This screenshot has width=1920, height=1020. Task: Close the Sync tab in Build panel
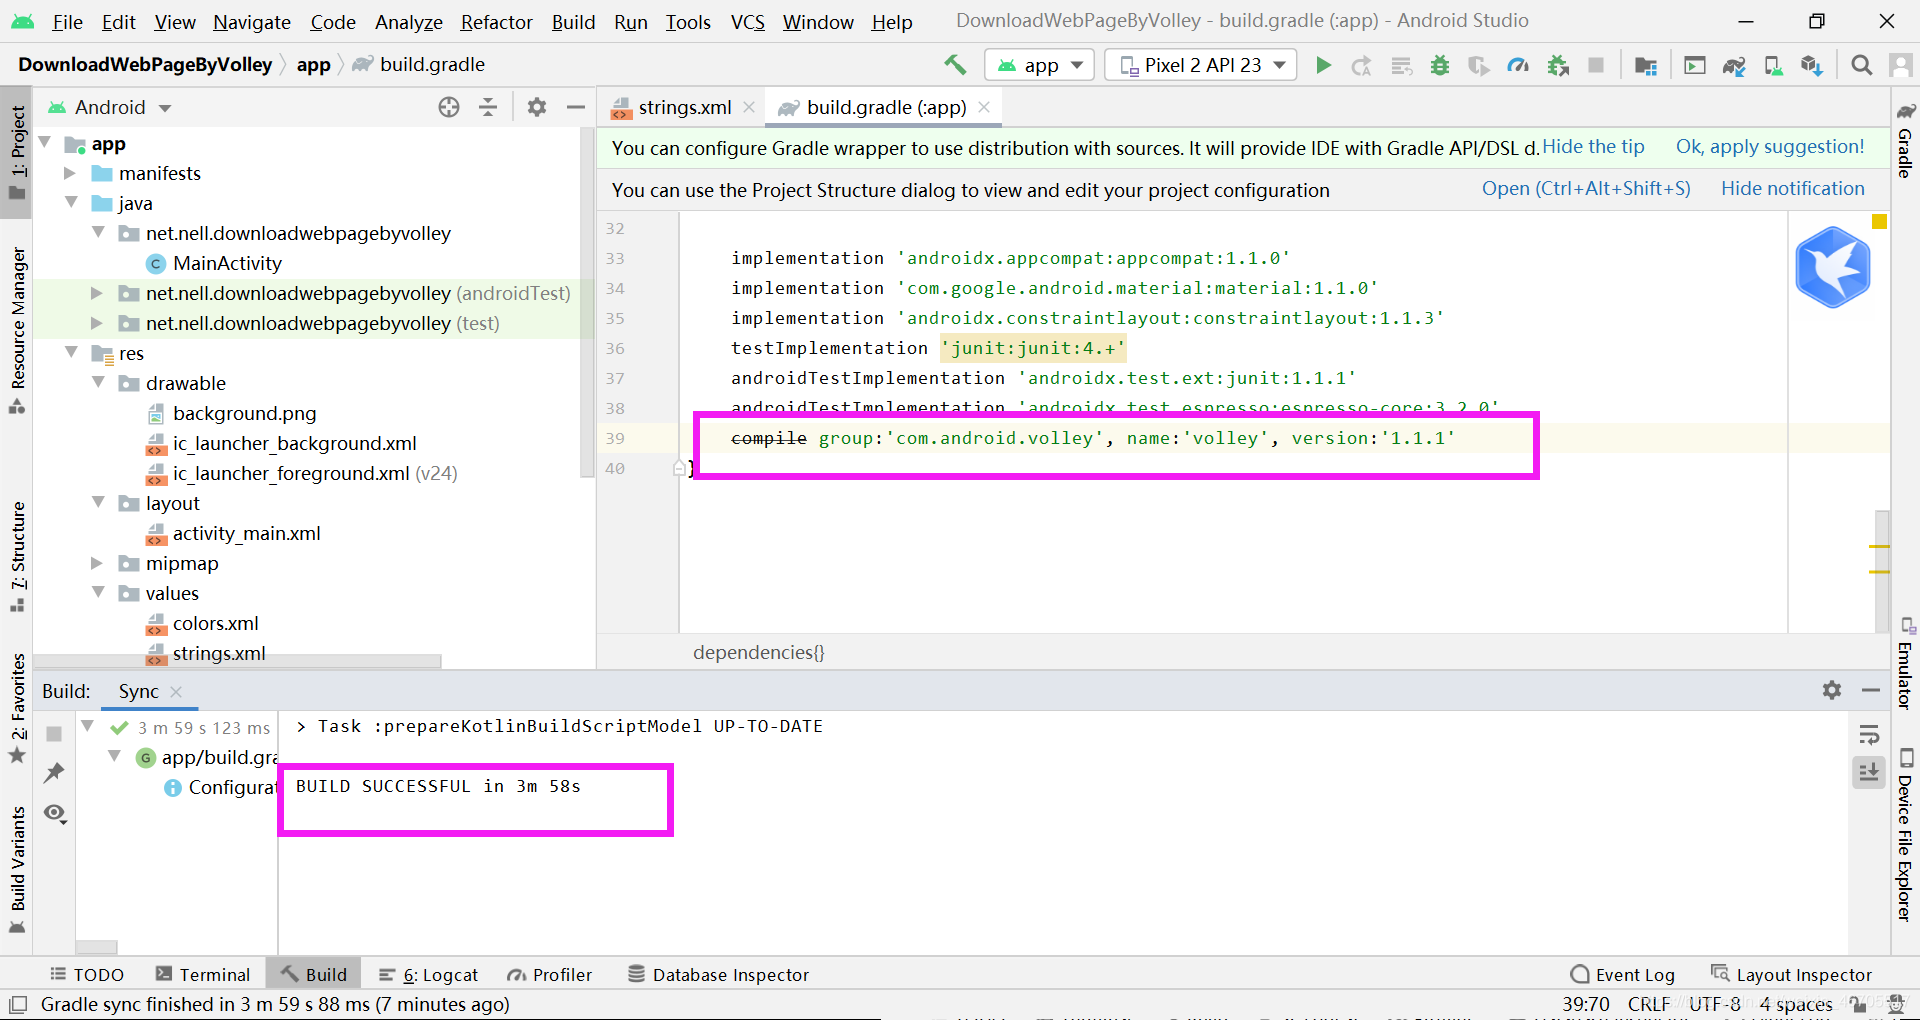click(x=176, y=691)
